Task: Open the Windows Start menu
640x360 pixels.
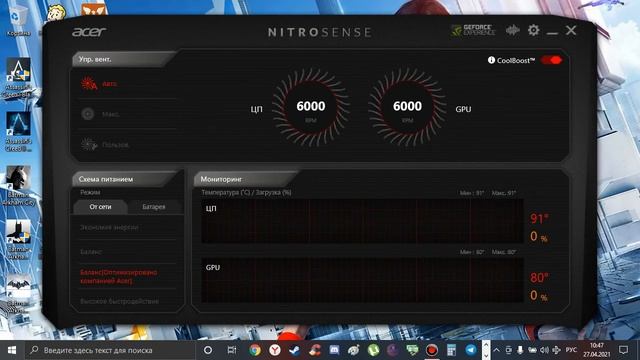Action: point(12,350)
